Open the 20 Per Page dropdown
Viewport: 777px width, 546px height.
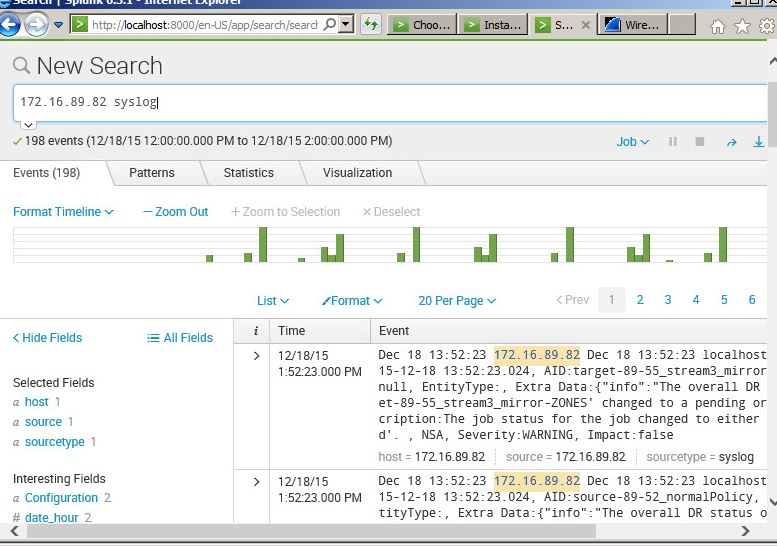457,301
